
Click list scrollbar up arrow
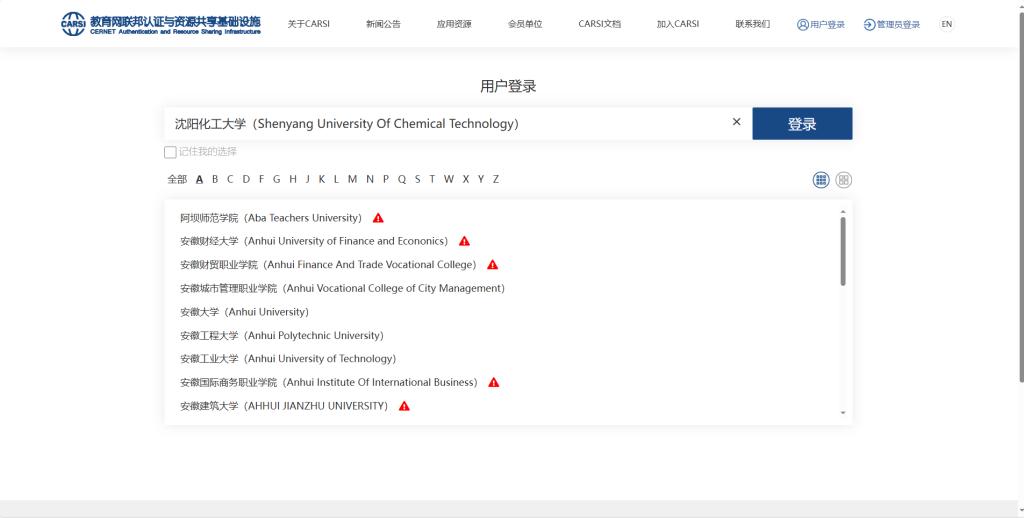[843, 212]
